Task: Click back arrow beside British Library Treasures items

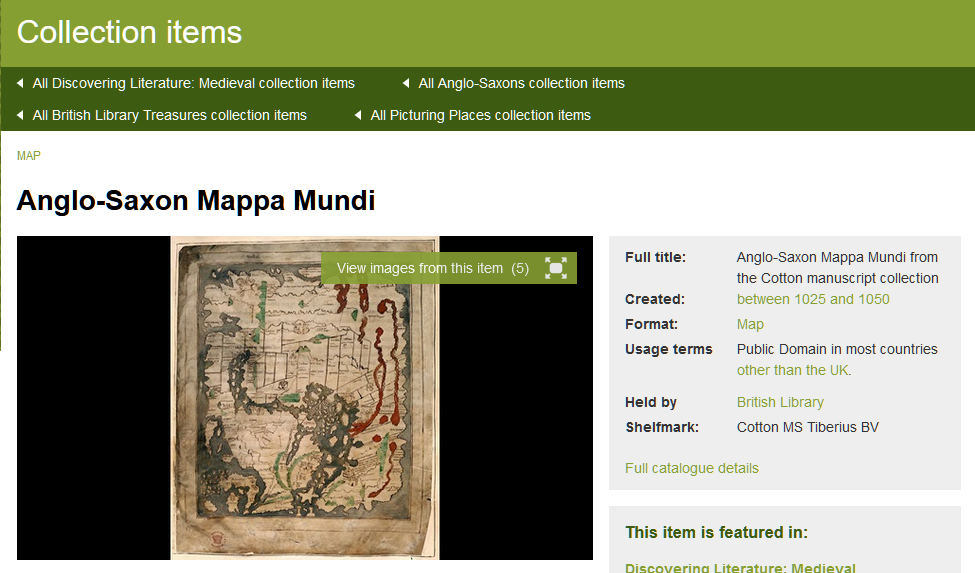Action: pyautogui.click(x=21, y=115)
